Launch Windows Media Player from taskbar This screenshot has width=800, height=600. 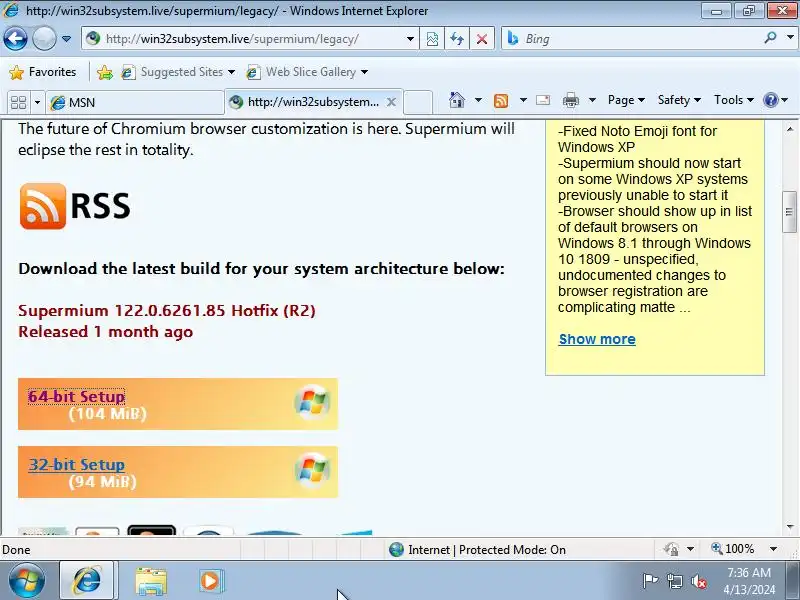(x=210, y=581)
